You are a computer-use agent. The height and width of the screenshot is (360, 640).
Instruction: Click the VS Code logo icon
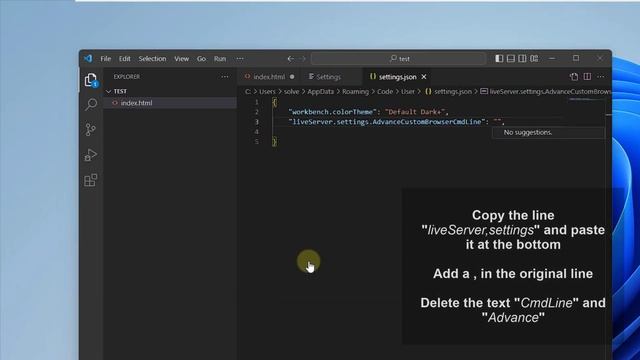pos(88,58)
